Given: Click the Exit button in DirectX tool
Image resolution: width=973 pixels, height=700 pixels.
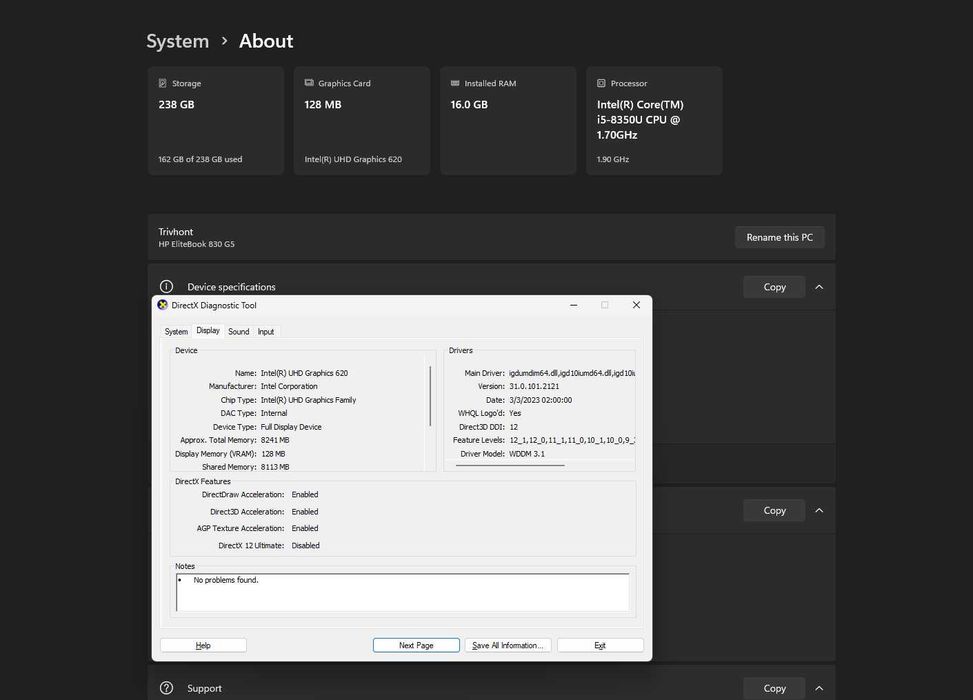Looking at the screenshot, I should click(x=600, y=645).
